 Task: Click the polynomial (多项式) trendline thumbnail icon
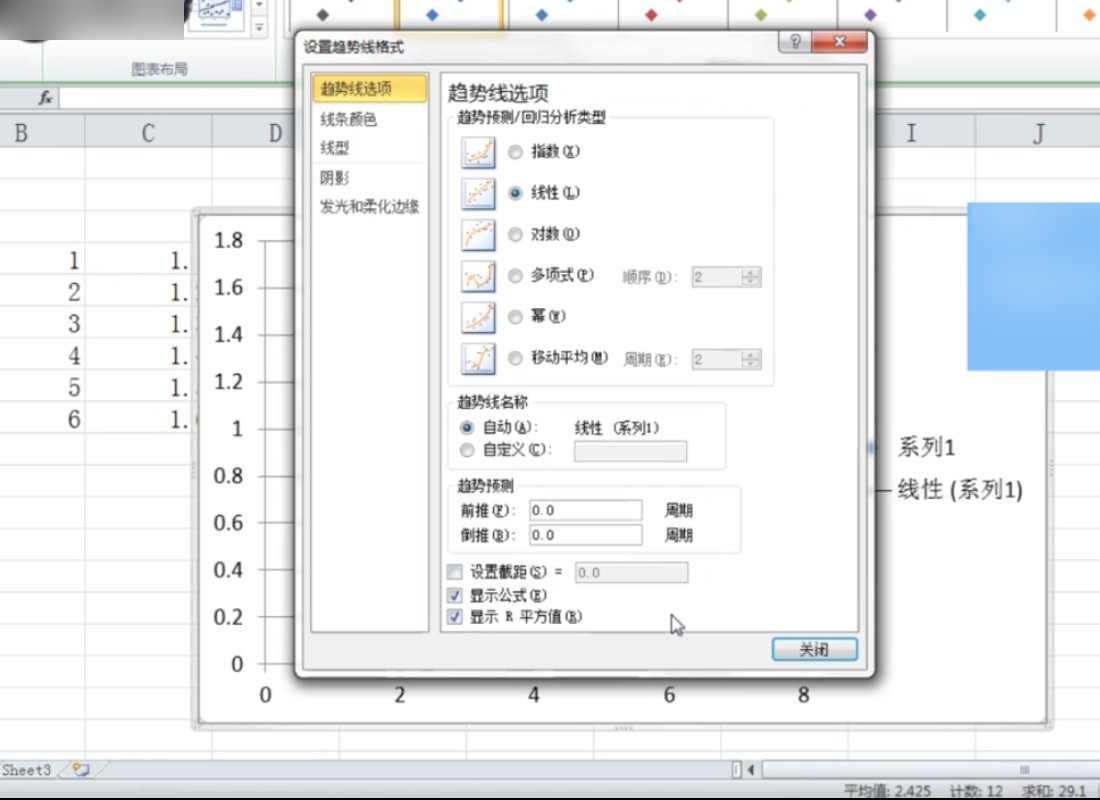pos(478,276)
